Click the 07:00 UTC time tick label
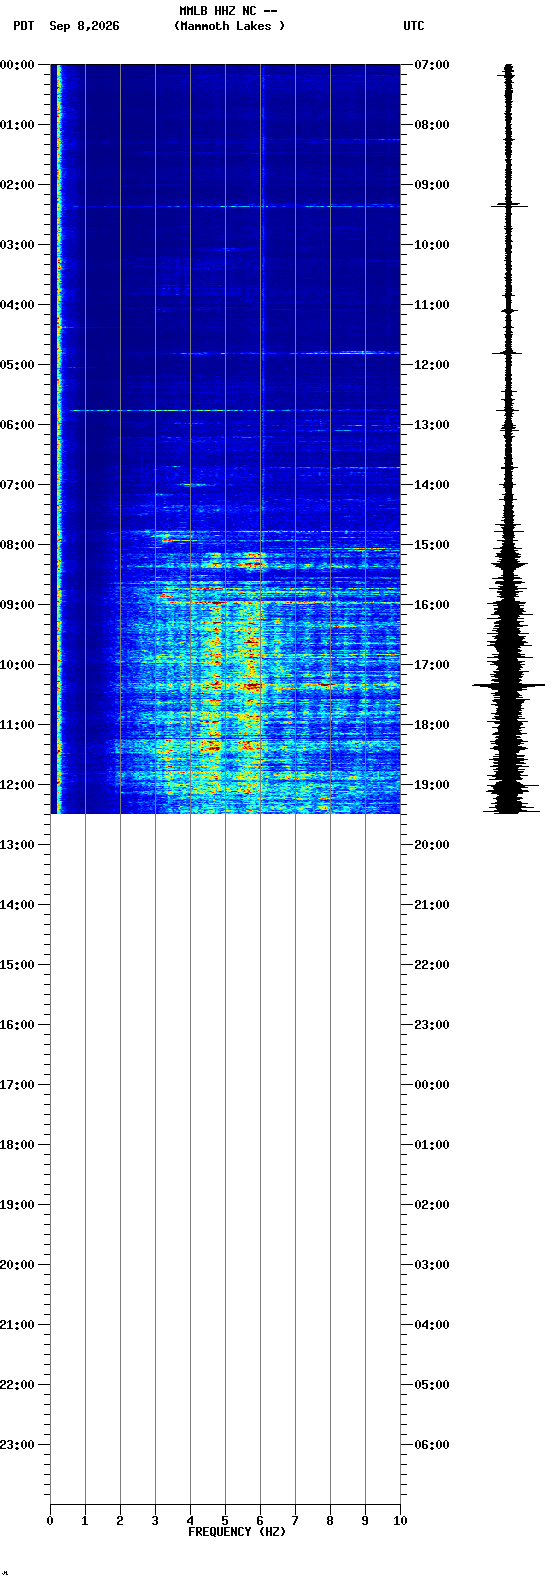The height and width of the screenshot is (1584, 552). click(x=431, y=65)
